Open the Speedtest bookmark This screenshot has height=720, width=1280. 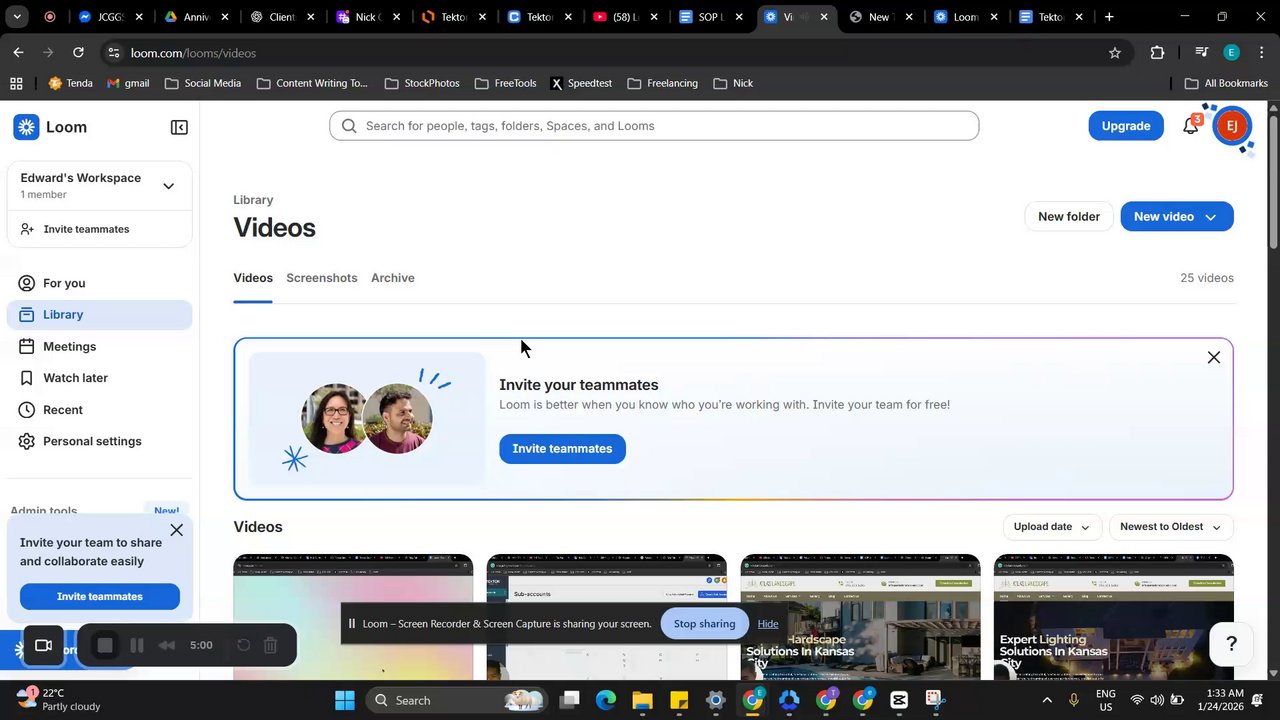581,83
